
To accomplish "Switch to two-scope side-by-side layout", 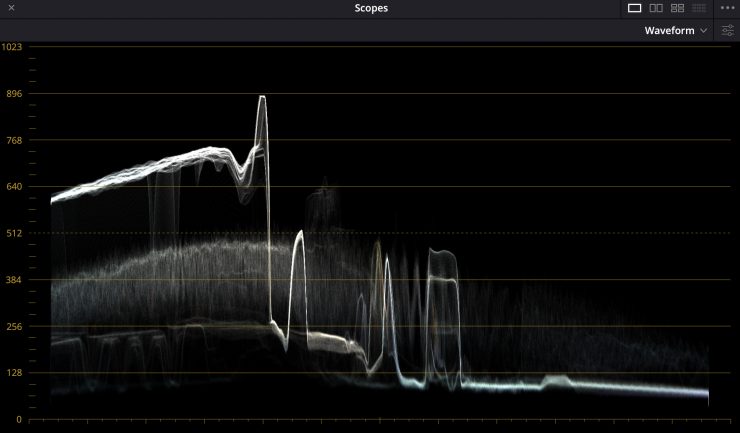I will tap(656, 8).
